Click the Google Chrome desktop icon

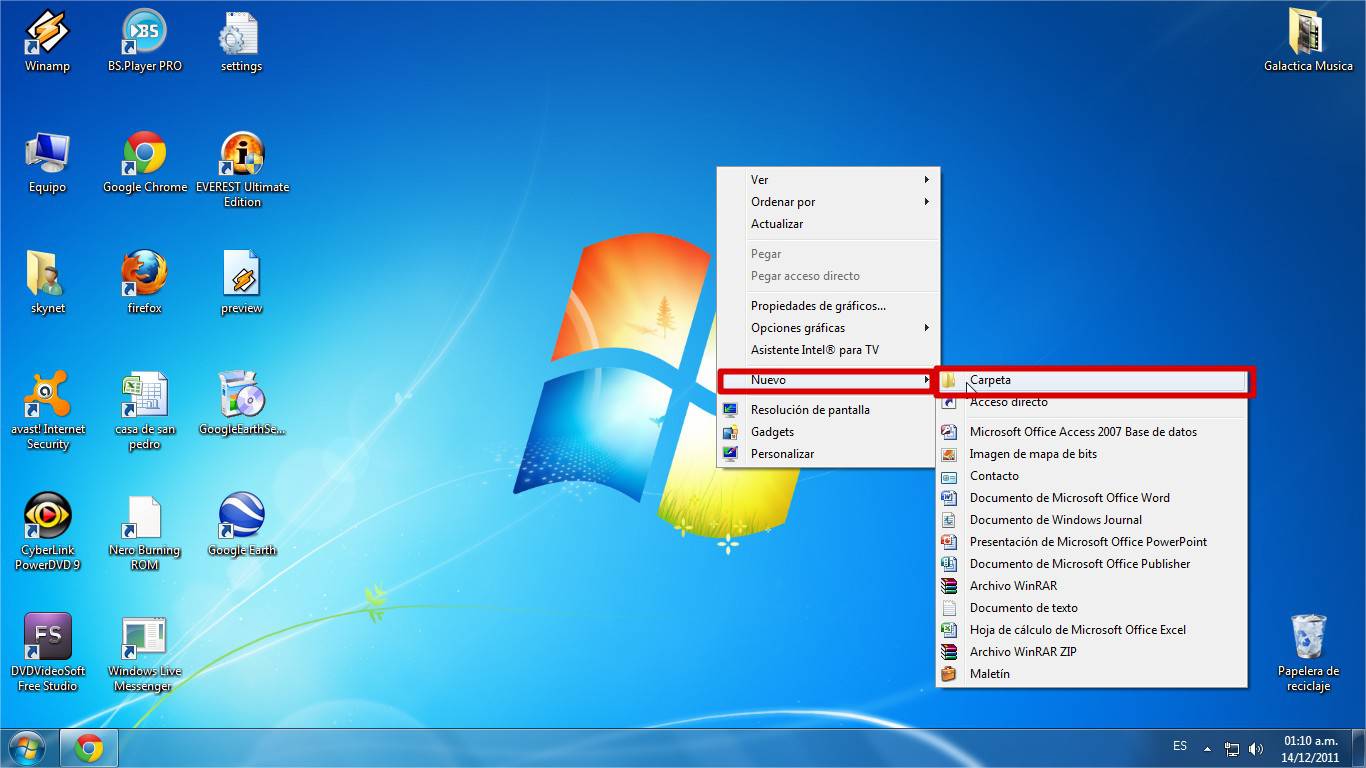144,154
